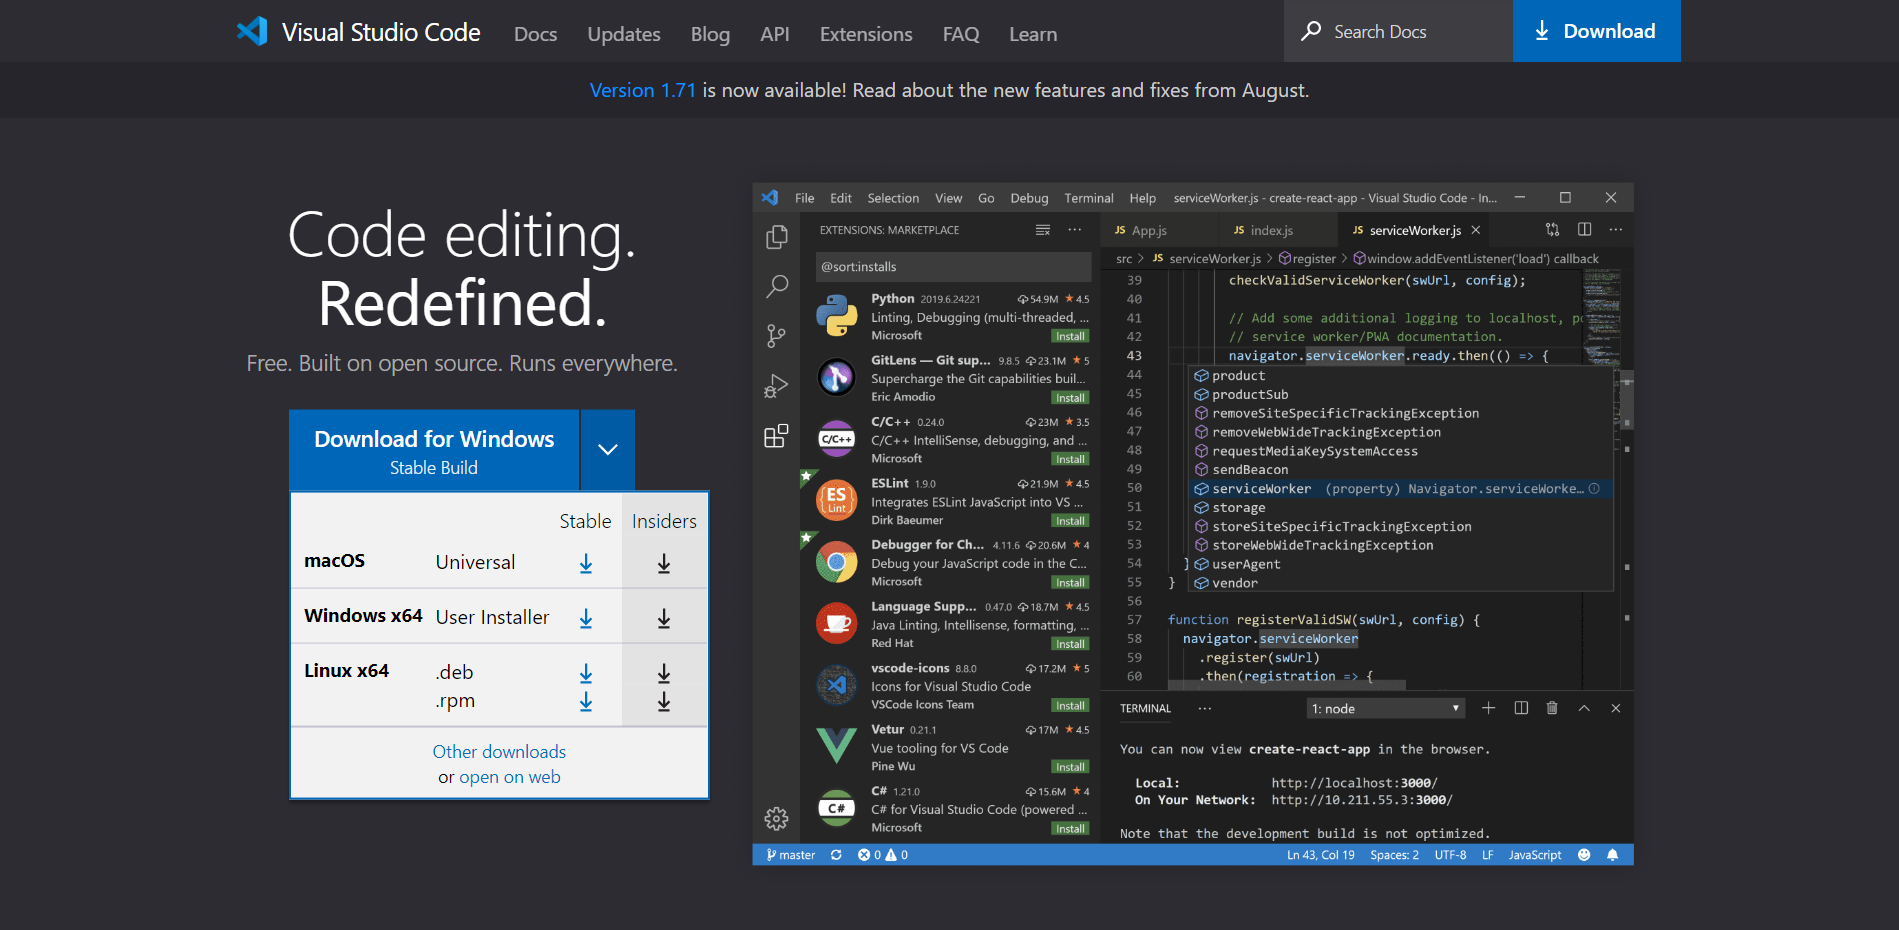
Task: Download the Windows x64 User Installer Stable build
Action: click(586, 619)
